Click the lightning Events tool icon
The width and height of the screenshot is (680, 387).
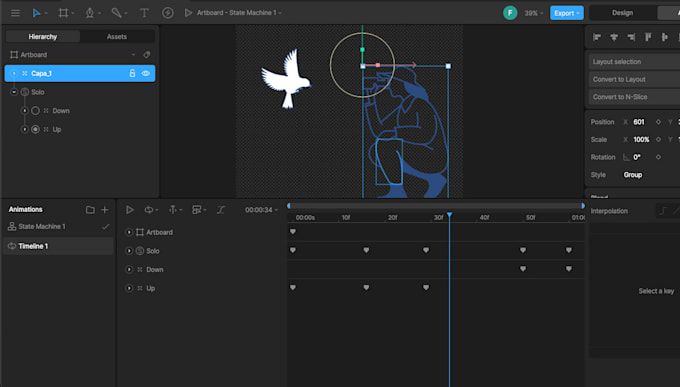point(168,13)
